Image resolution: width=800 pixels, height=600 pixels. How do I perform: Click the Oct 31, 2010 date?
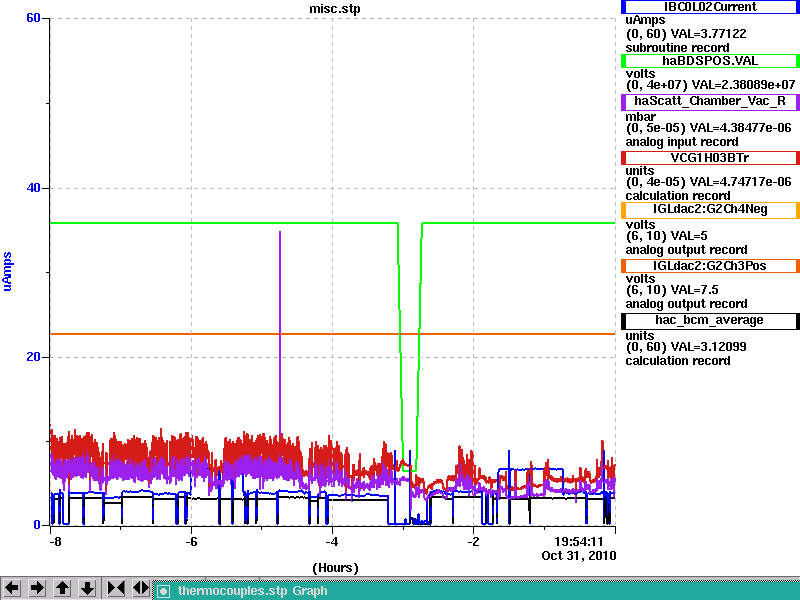coord(579,556)
